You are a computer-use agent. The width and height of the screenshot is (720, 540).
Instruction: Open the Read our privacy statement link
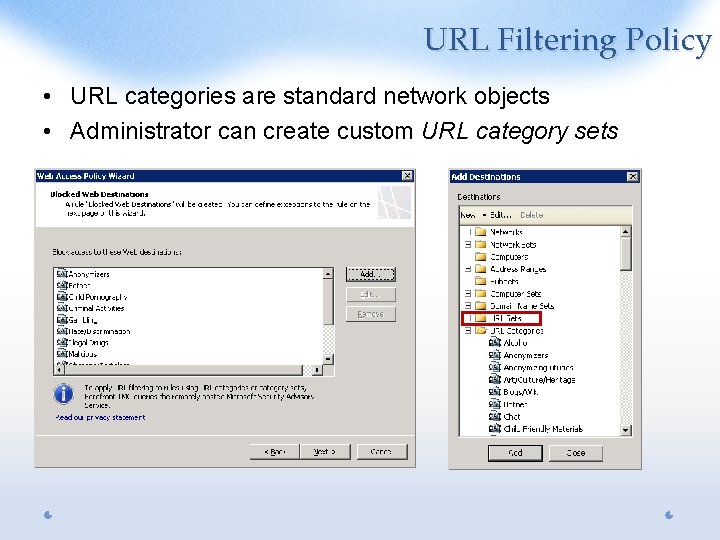click(101, 417)
